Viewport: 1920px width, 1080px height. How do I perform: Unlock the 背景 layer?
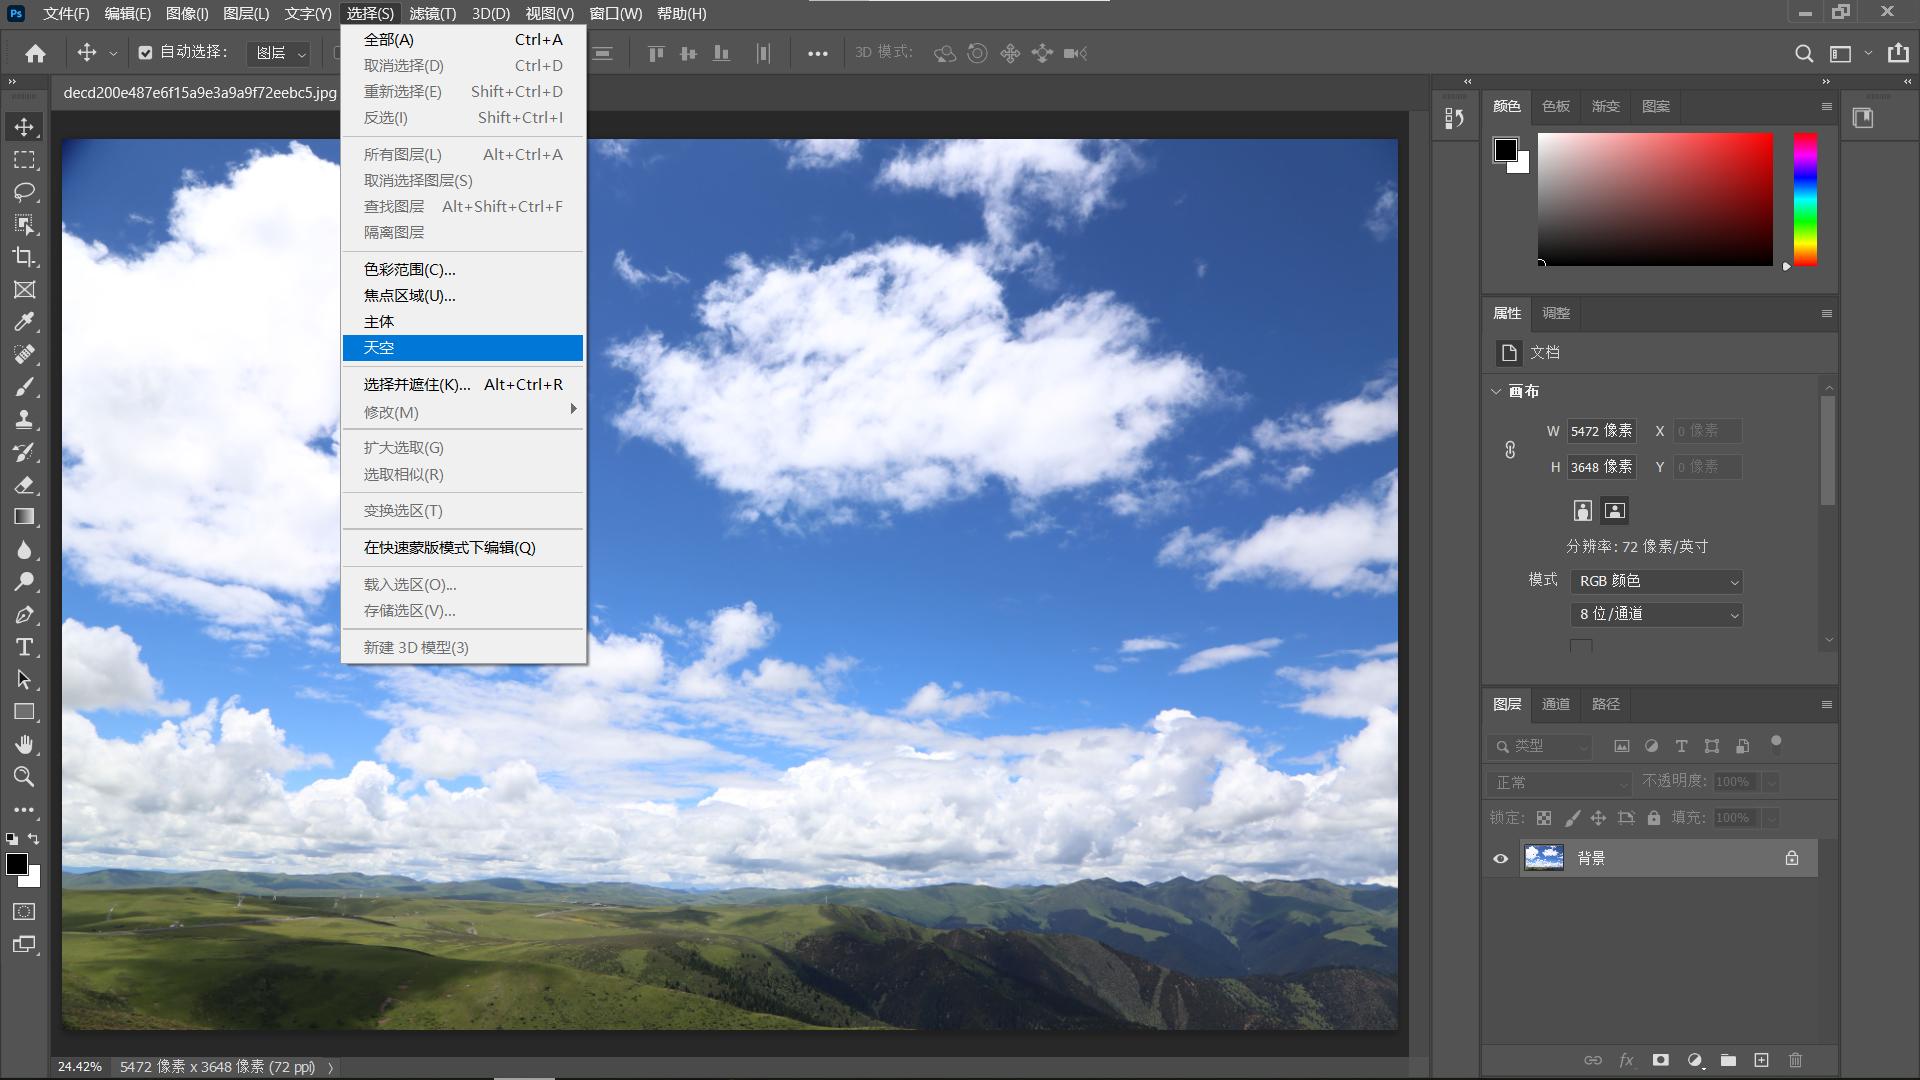(x=1792, y=858)
